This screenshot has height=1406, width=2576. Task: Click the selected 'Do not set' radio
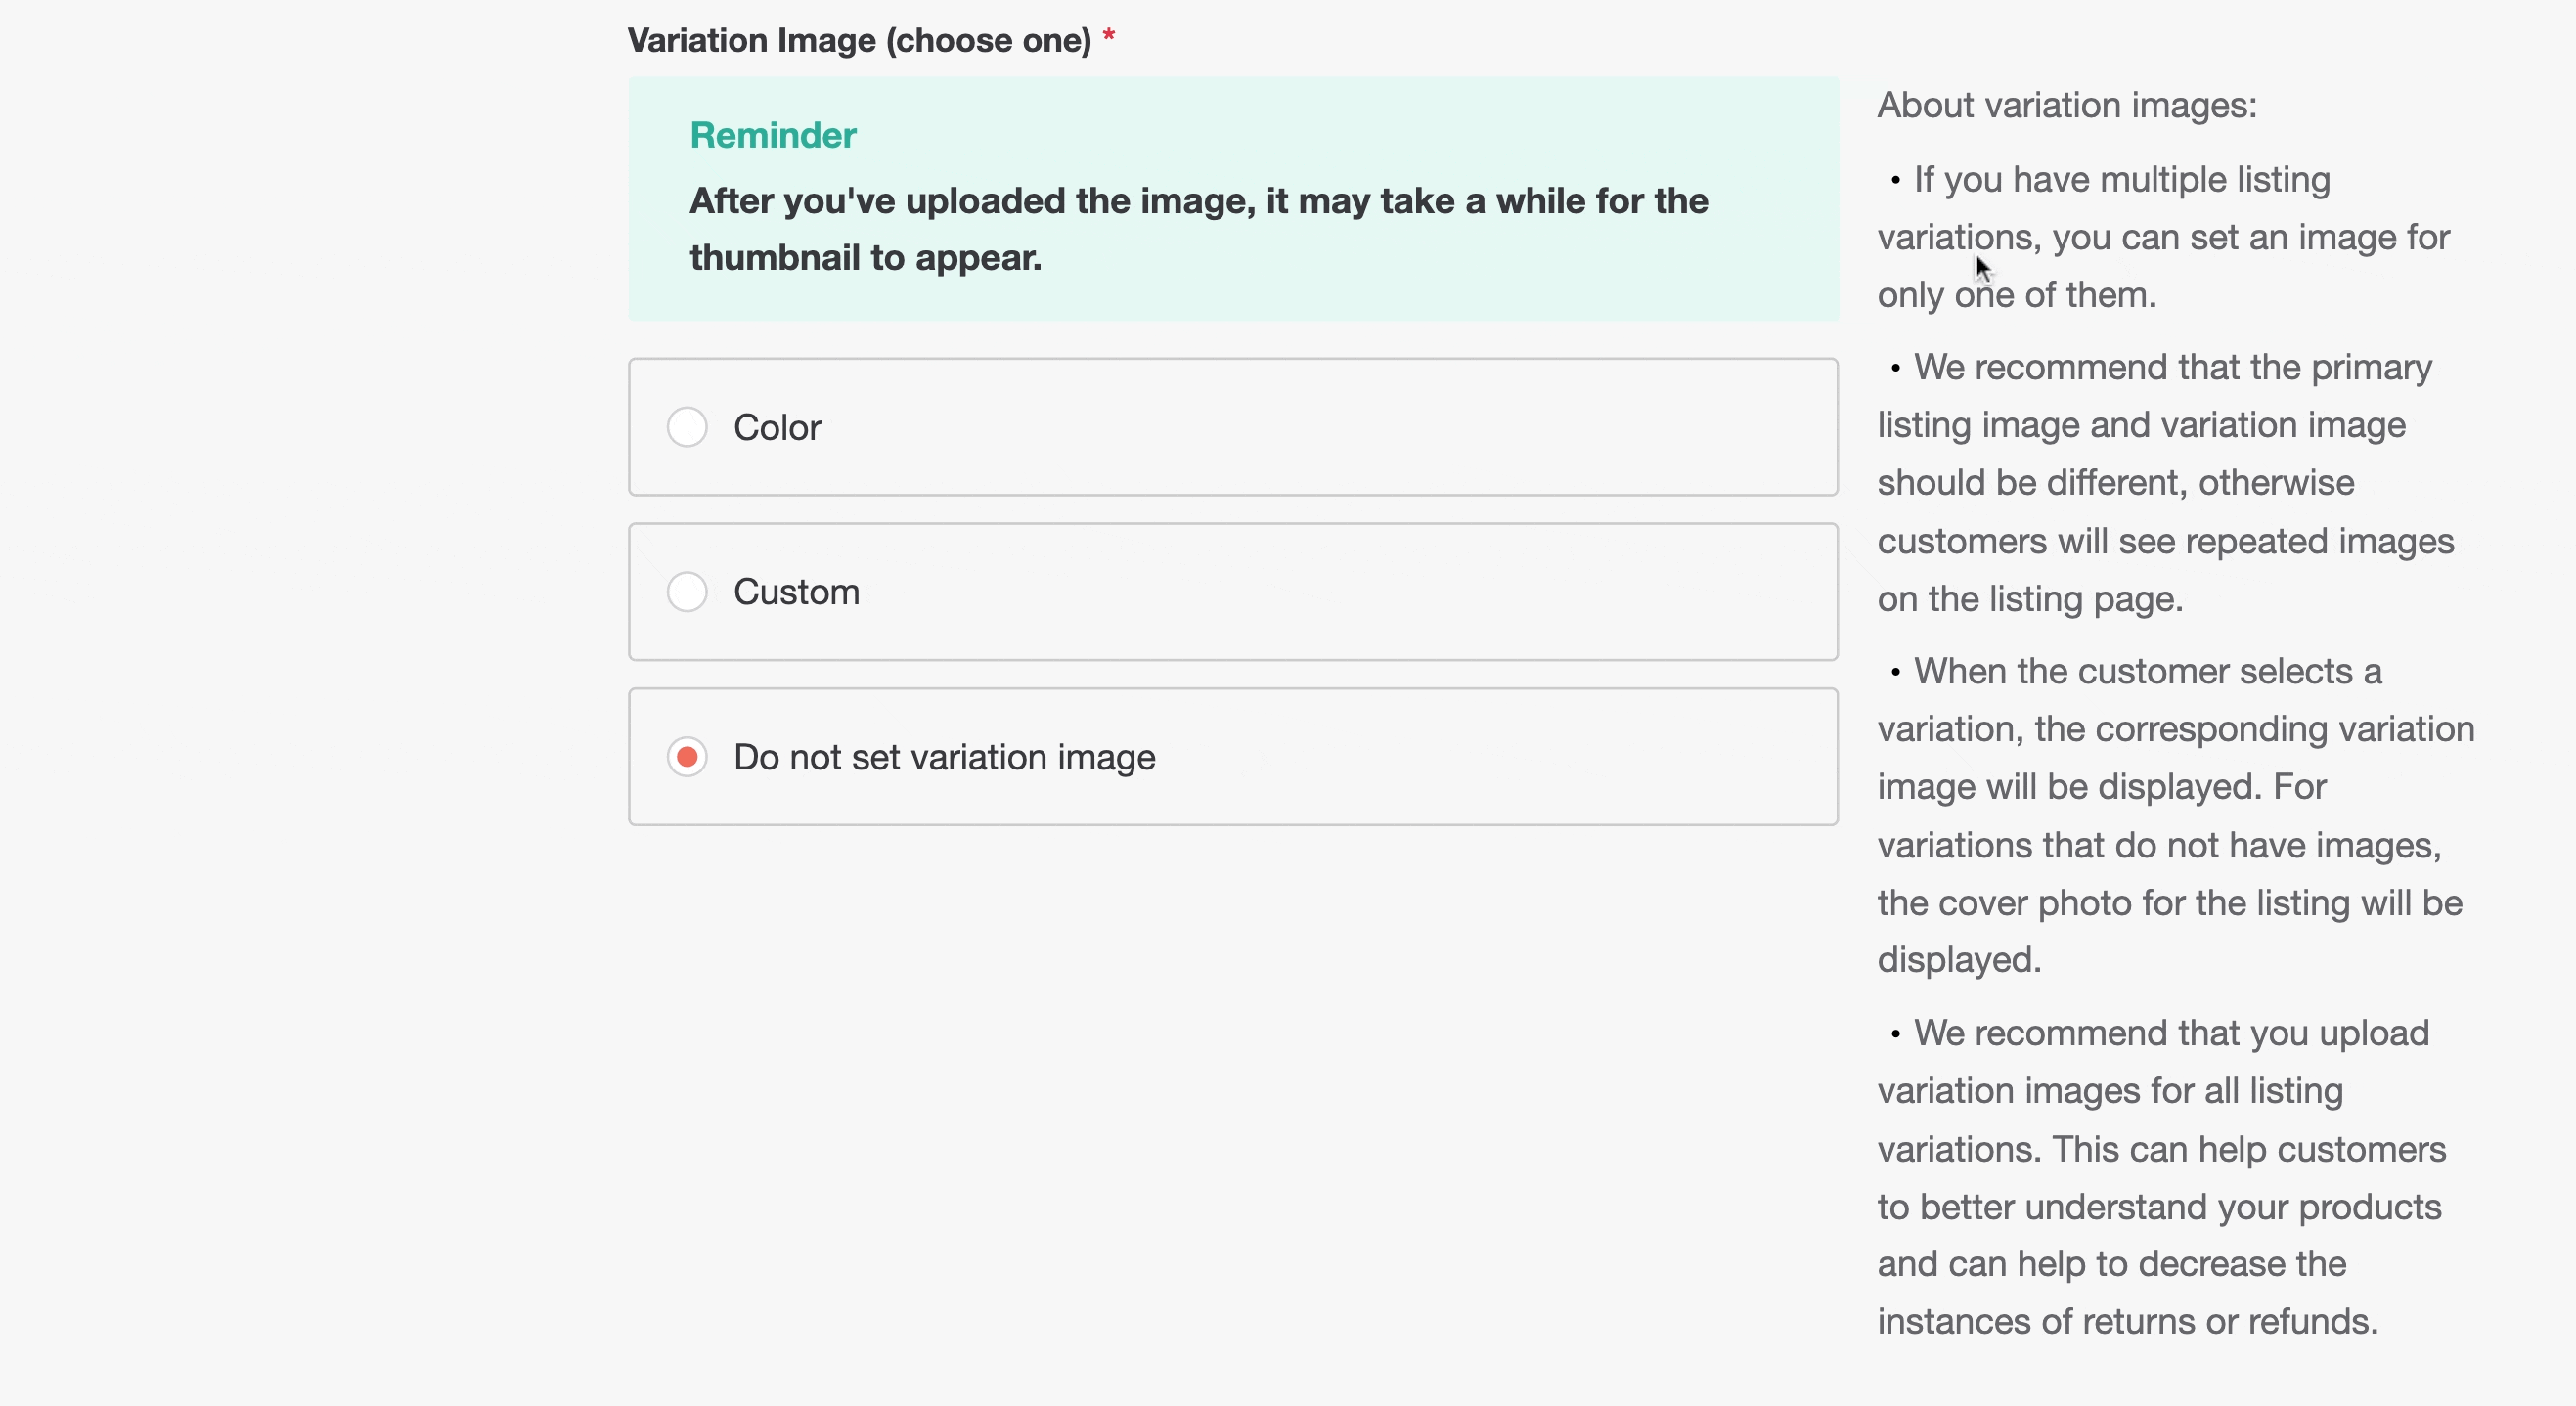687,757
